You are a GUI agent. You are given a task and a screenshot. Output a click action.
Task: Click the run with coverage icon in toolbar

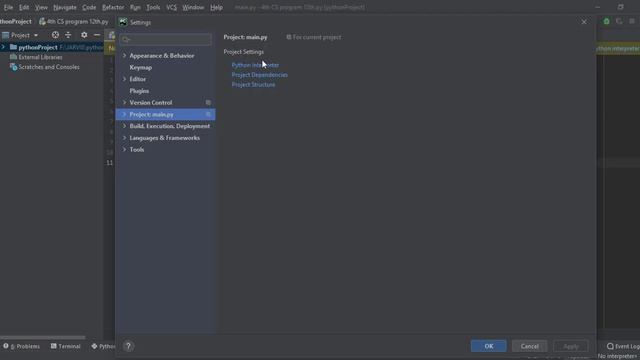click(x=619, y=21)
